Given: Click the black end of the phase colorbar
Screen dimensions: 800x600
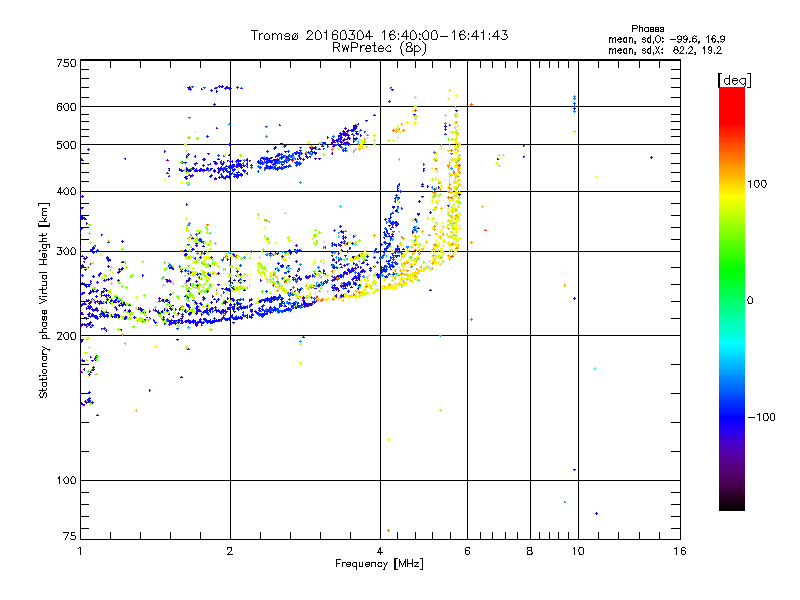Looking at the screenshot, I should tap(732, 503).
